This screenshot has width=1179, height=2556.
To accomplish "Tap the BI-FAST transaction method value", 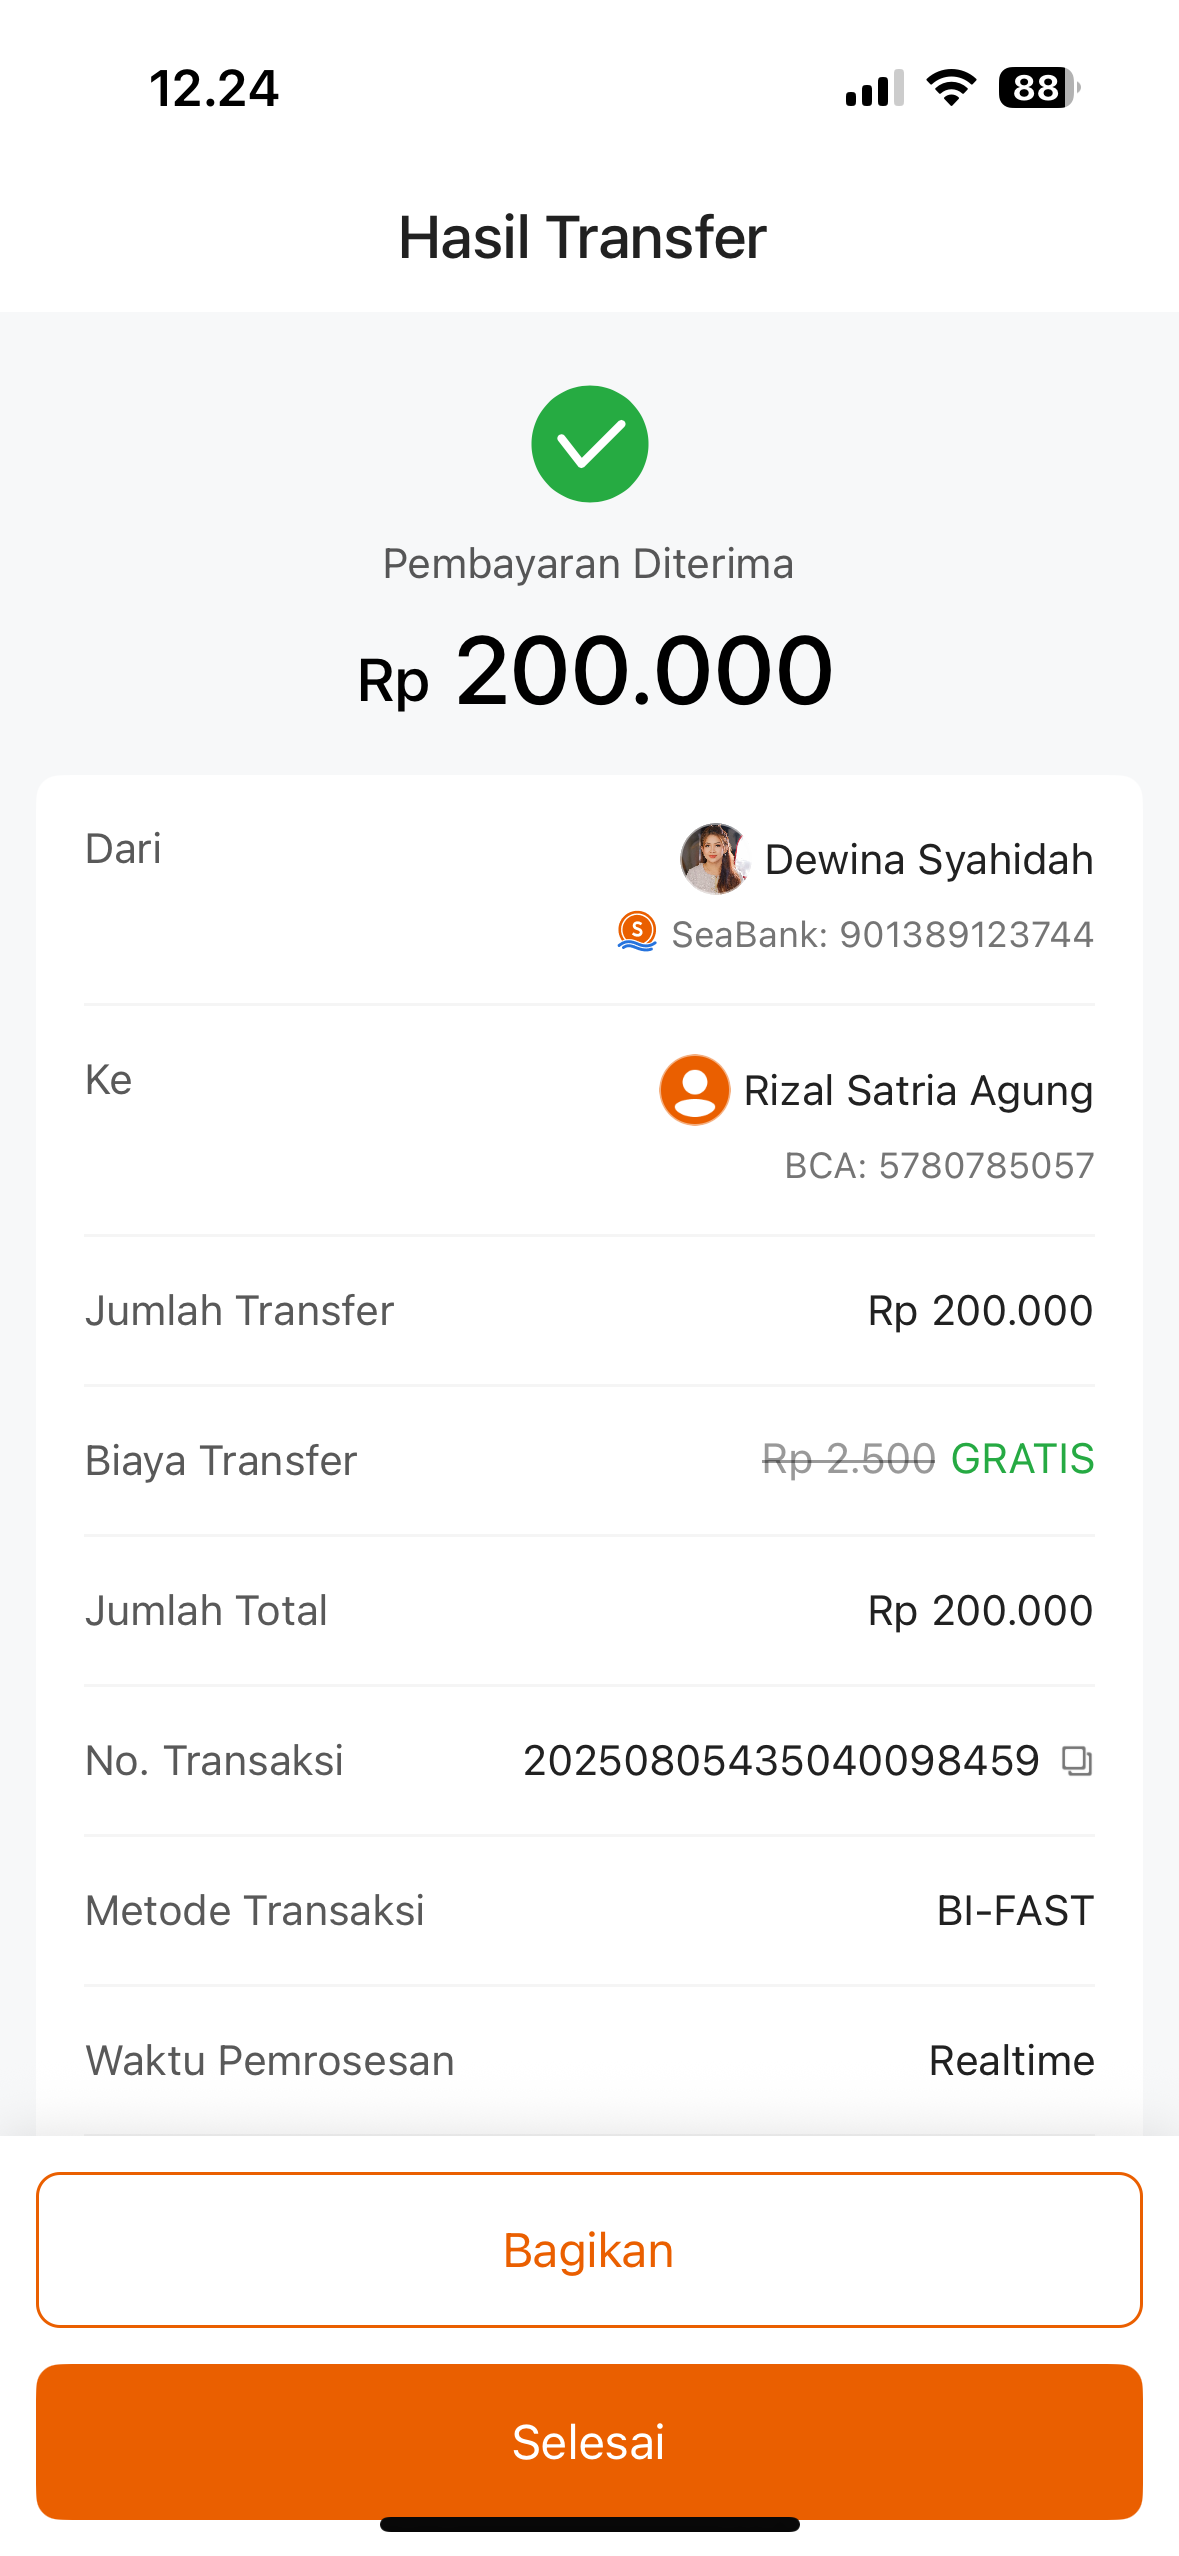I will click(x=1015, y=1911).
